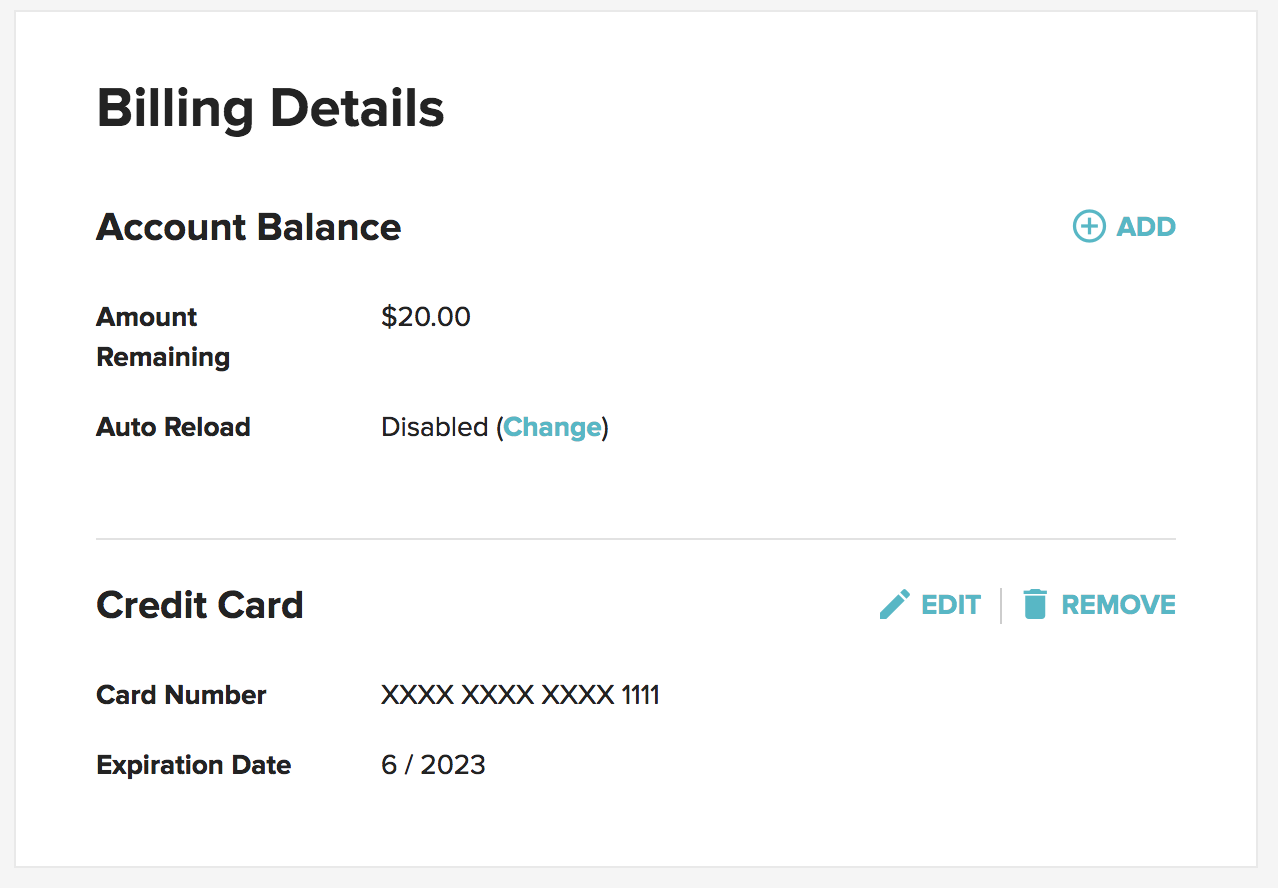The width and height of the screenshot is (1278, 888).
Task: Click the Card Number label
Action: pos(181,696)
